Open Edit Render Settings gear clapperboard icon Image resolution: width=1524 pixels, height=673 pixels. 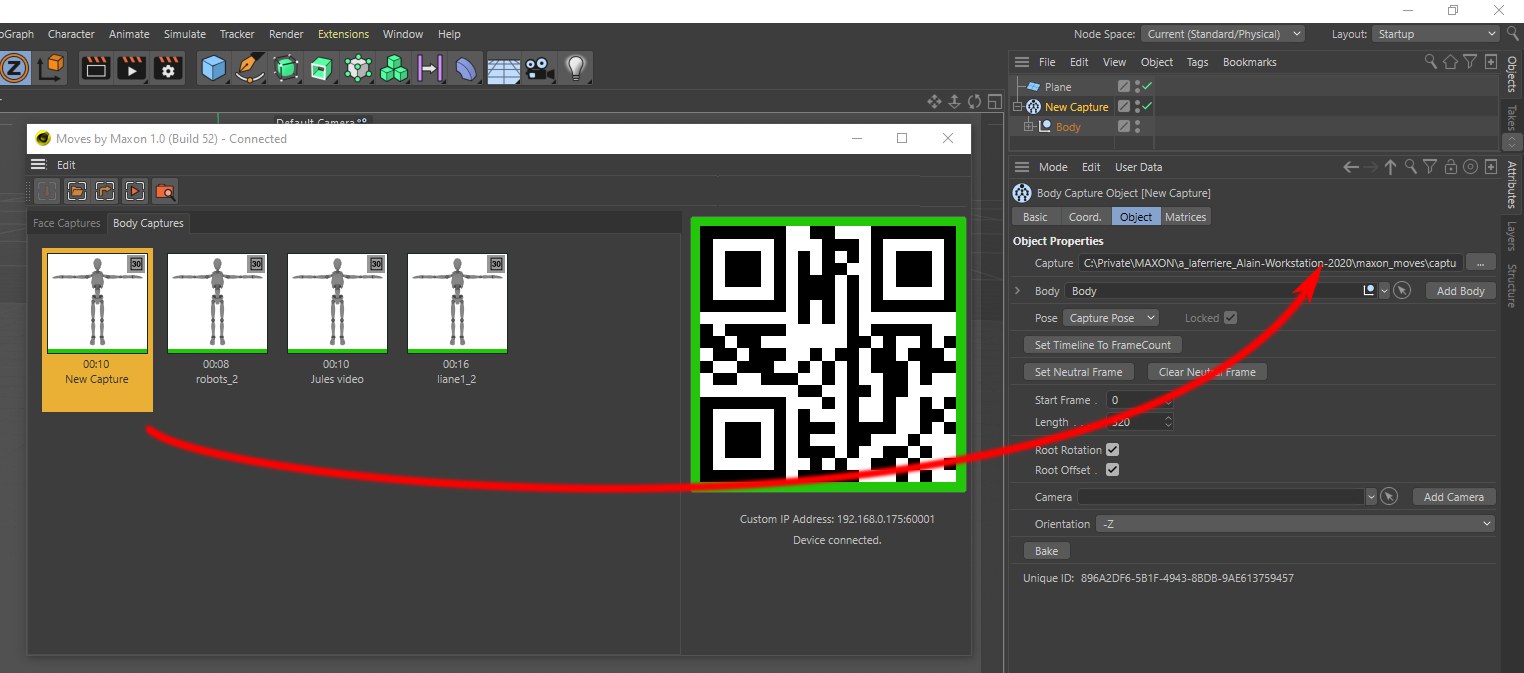click(x=168, y=68)
